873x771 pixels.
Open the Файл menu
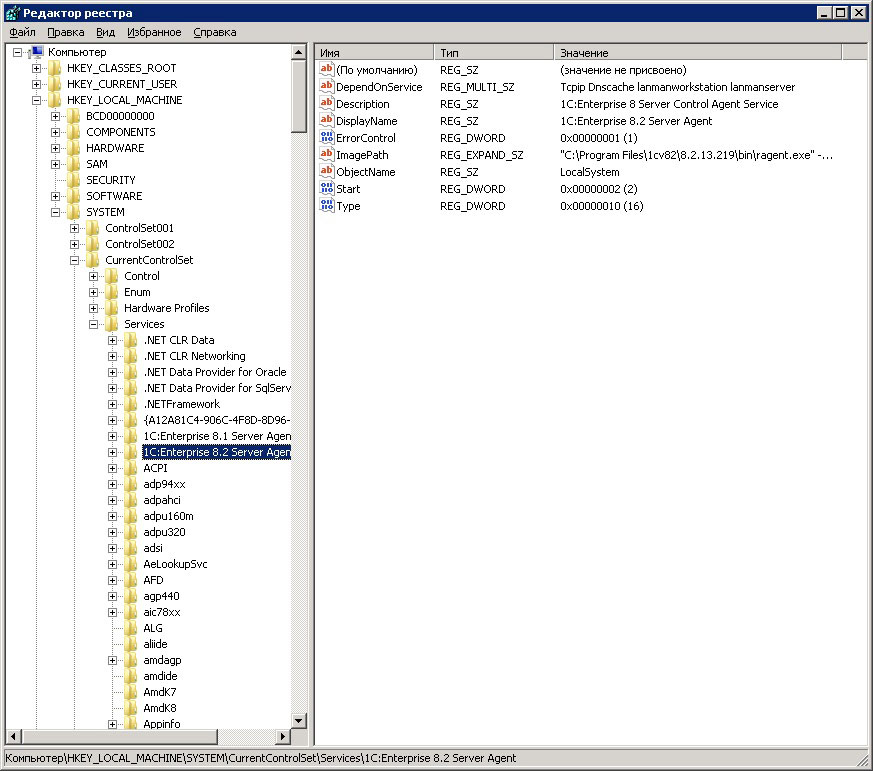click(x=22, y=32)
